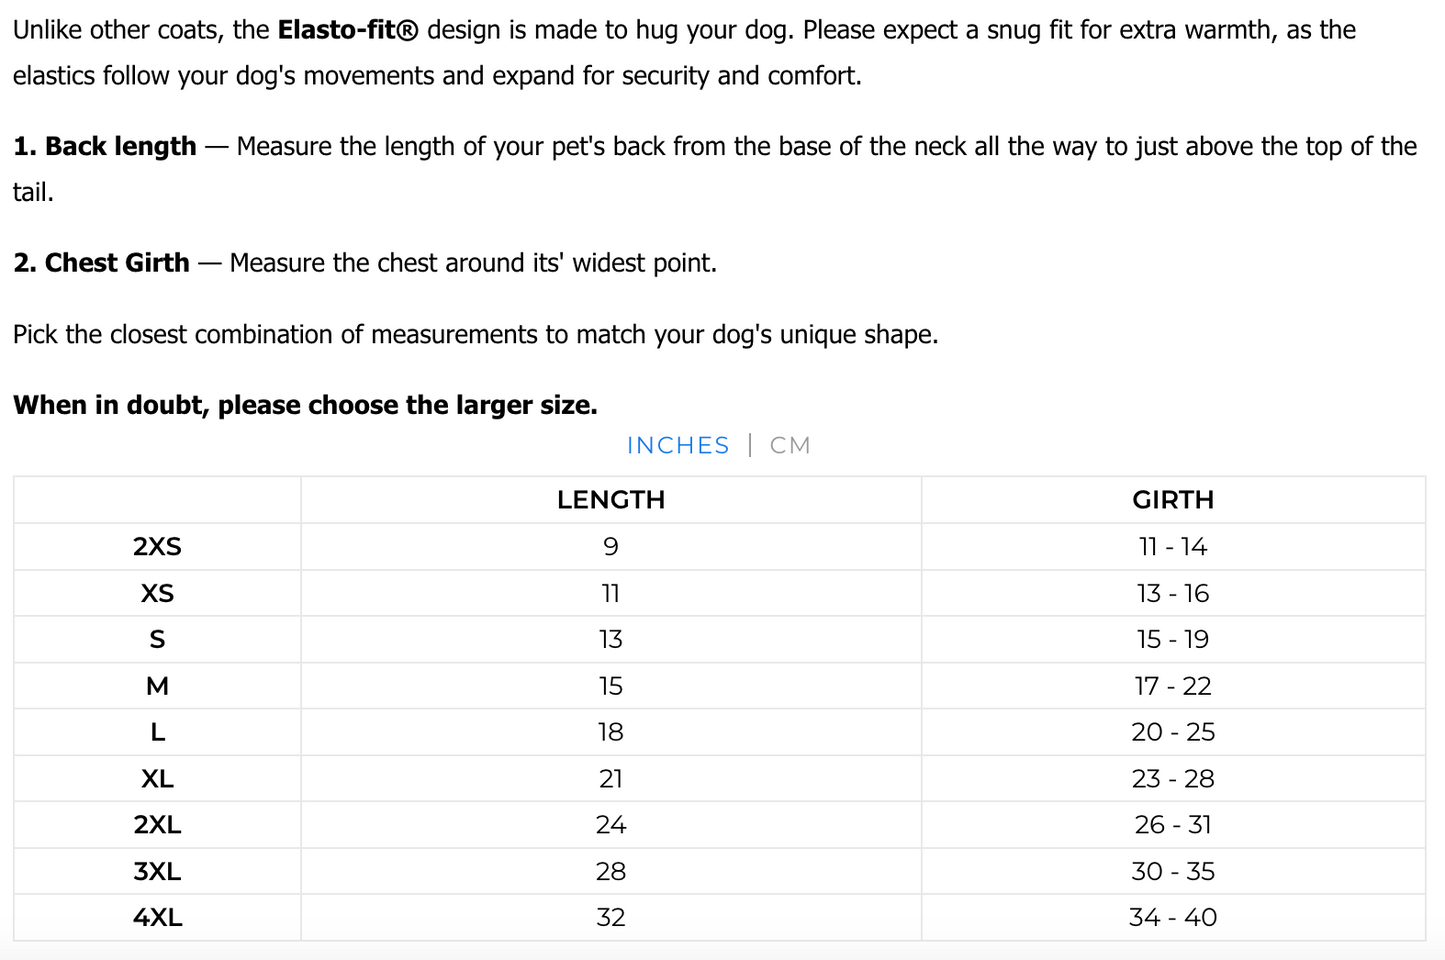This screenshot has height=960, width=1445.
Task: Select the 4XL size row label
Action: (157, 918)
